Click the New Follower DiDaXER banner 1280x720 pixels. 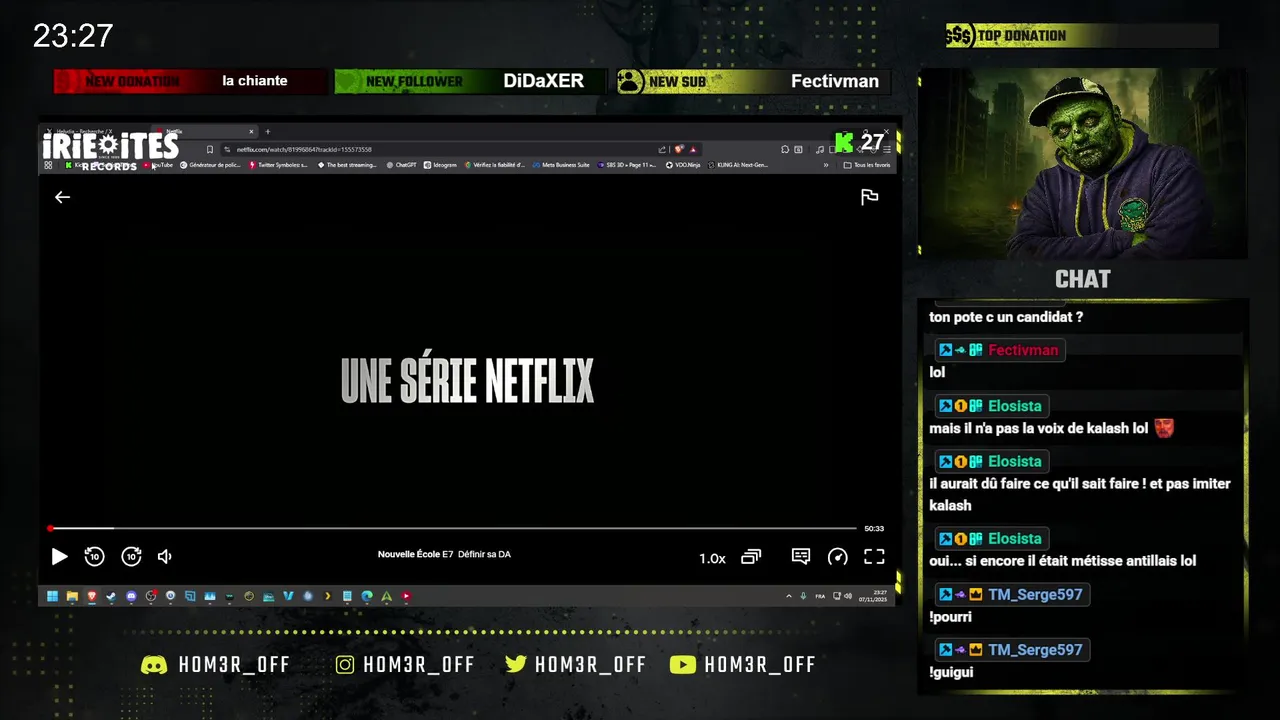[x=470, y=81]
